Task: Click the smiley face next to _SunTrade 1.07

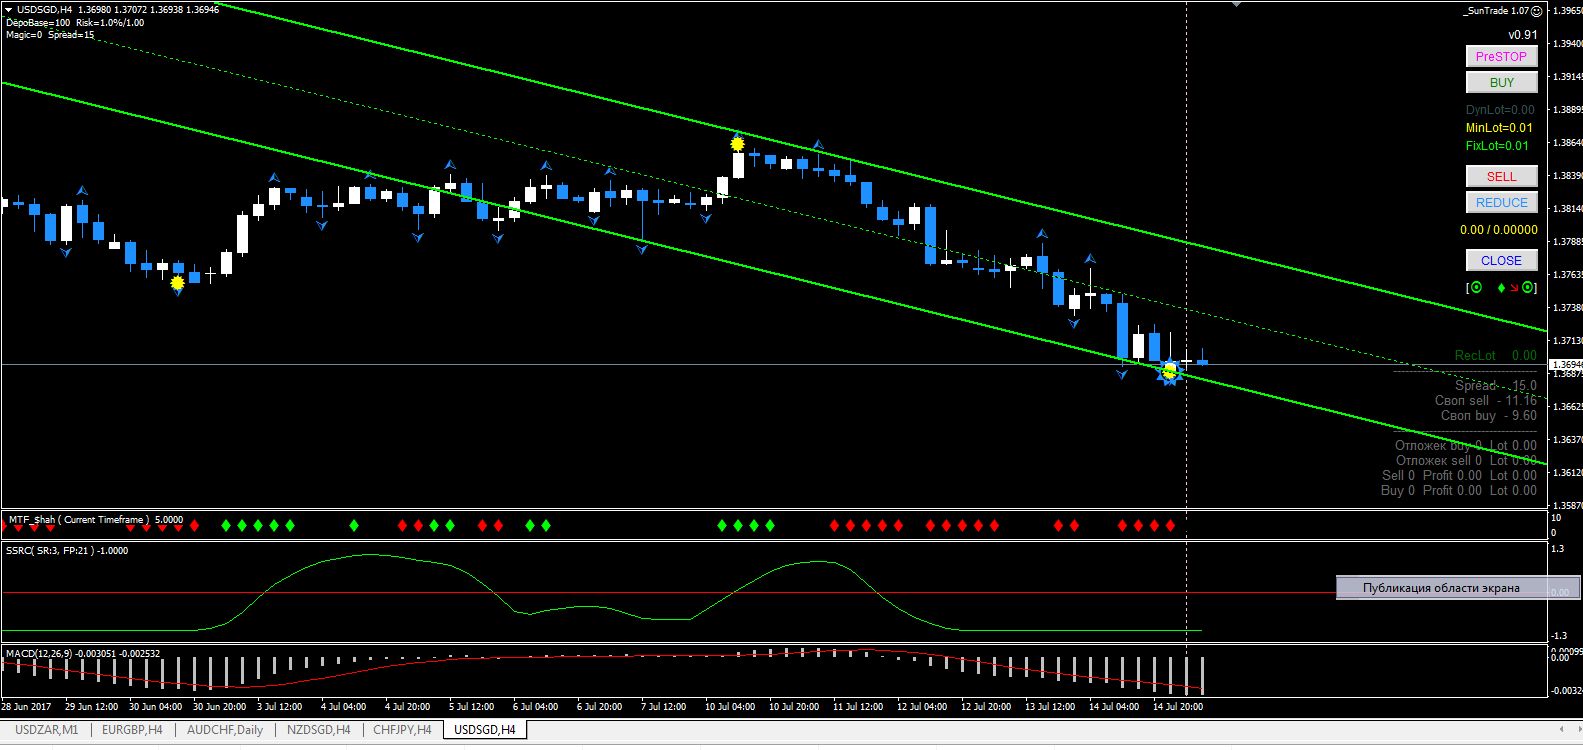Action: pyautogui.click(x=1537, y=10)
